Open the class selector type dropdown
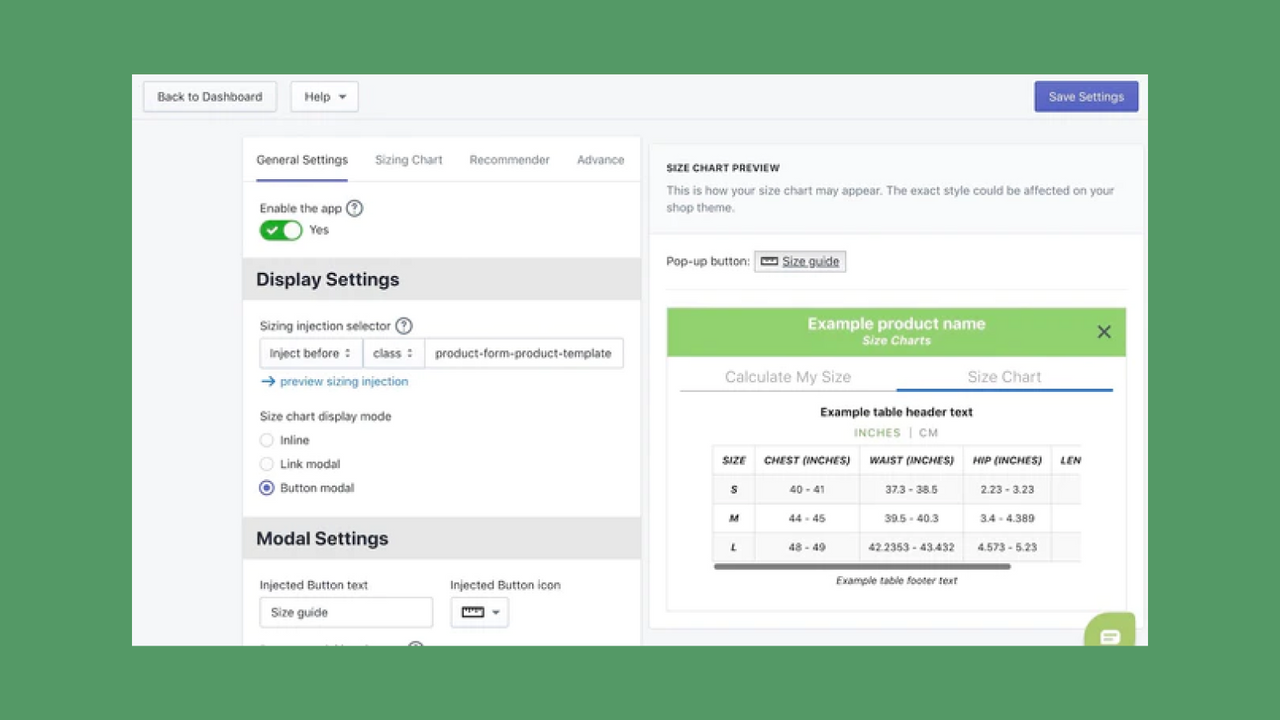This screenshot has height=720, width=1280. 393,353
